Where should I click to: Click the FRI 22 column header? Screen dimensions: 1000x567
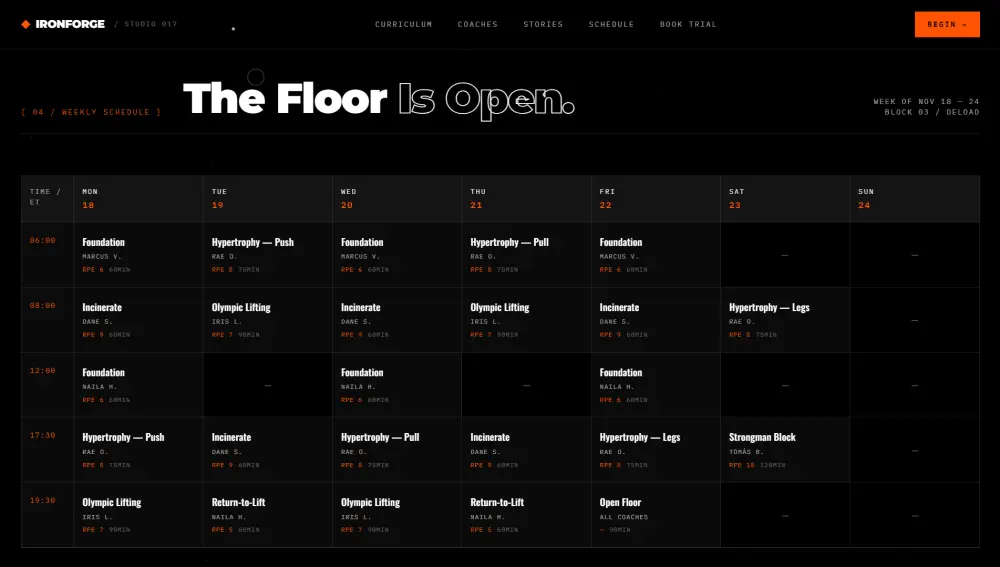(x=656, y=198)
